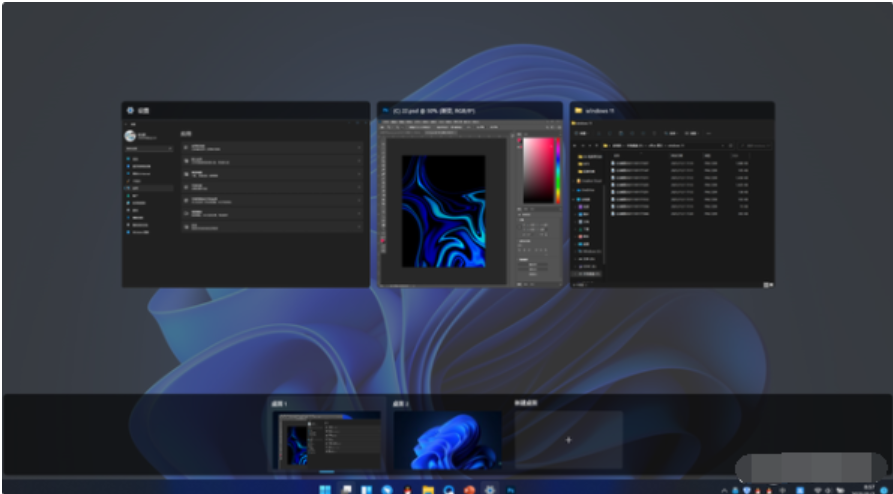Switch to Desktop 2 thumbnail

447,441
